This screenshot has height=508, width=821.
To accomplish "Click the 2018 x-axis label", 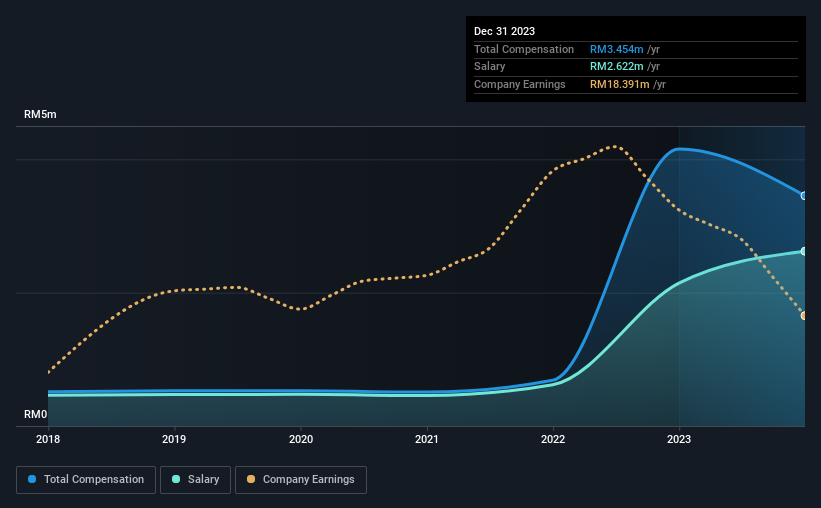I will coord(48,439).
